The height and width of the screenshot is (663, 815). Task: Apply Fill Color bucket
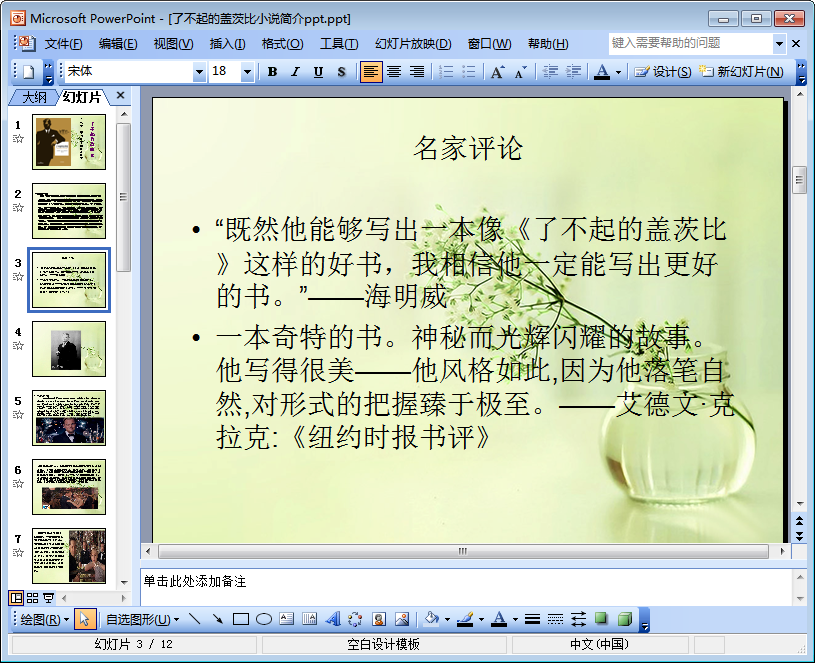coord(431,619)
